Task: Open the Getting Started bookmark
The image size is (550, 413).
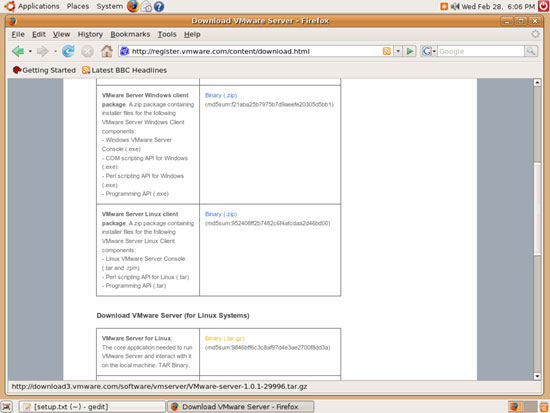Action: (44, 70)
